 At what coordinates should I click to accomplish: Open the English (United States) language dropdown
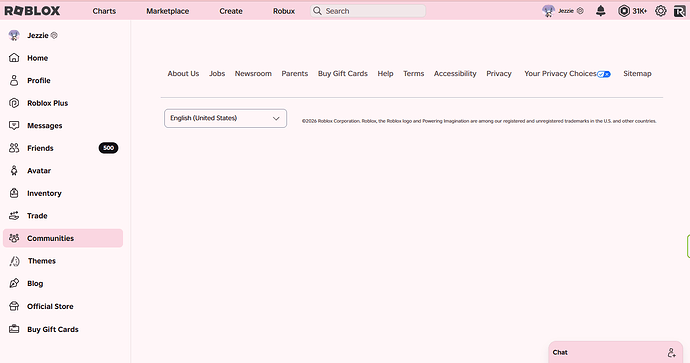coord(225,118)
